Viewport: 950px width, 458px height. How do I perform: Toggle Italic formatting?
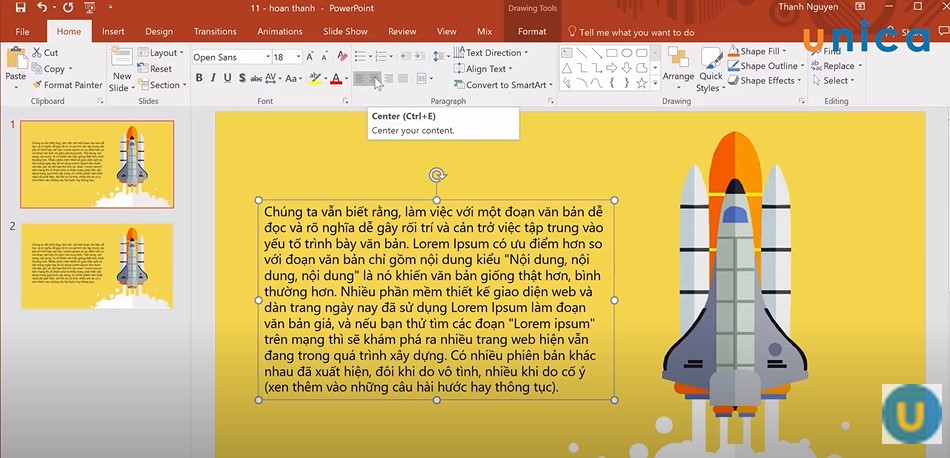213,78
